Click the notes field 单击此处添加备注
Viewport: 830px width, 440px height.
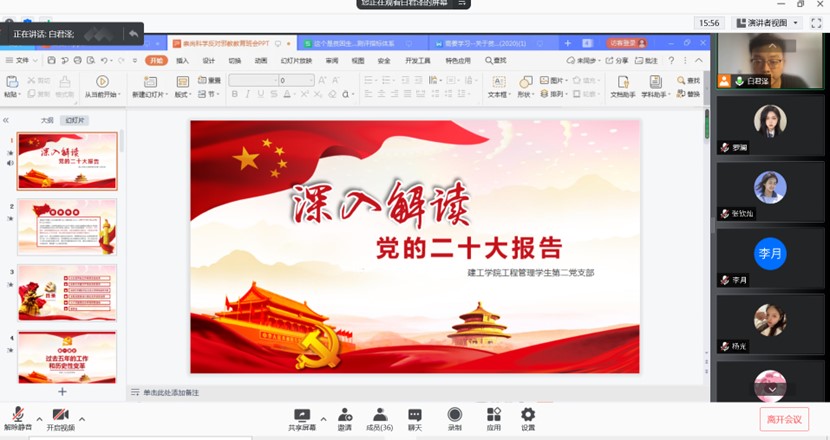171,392
